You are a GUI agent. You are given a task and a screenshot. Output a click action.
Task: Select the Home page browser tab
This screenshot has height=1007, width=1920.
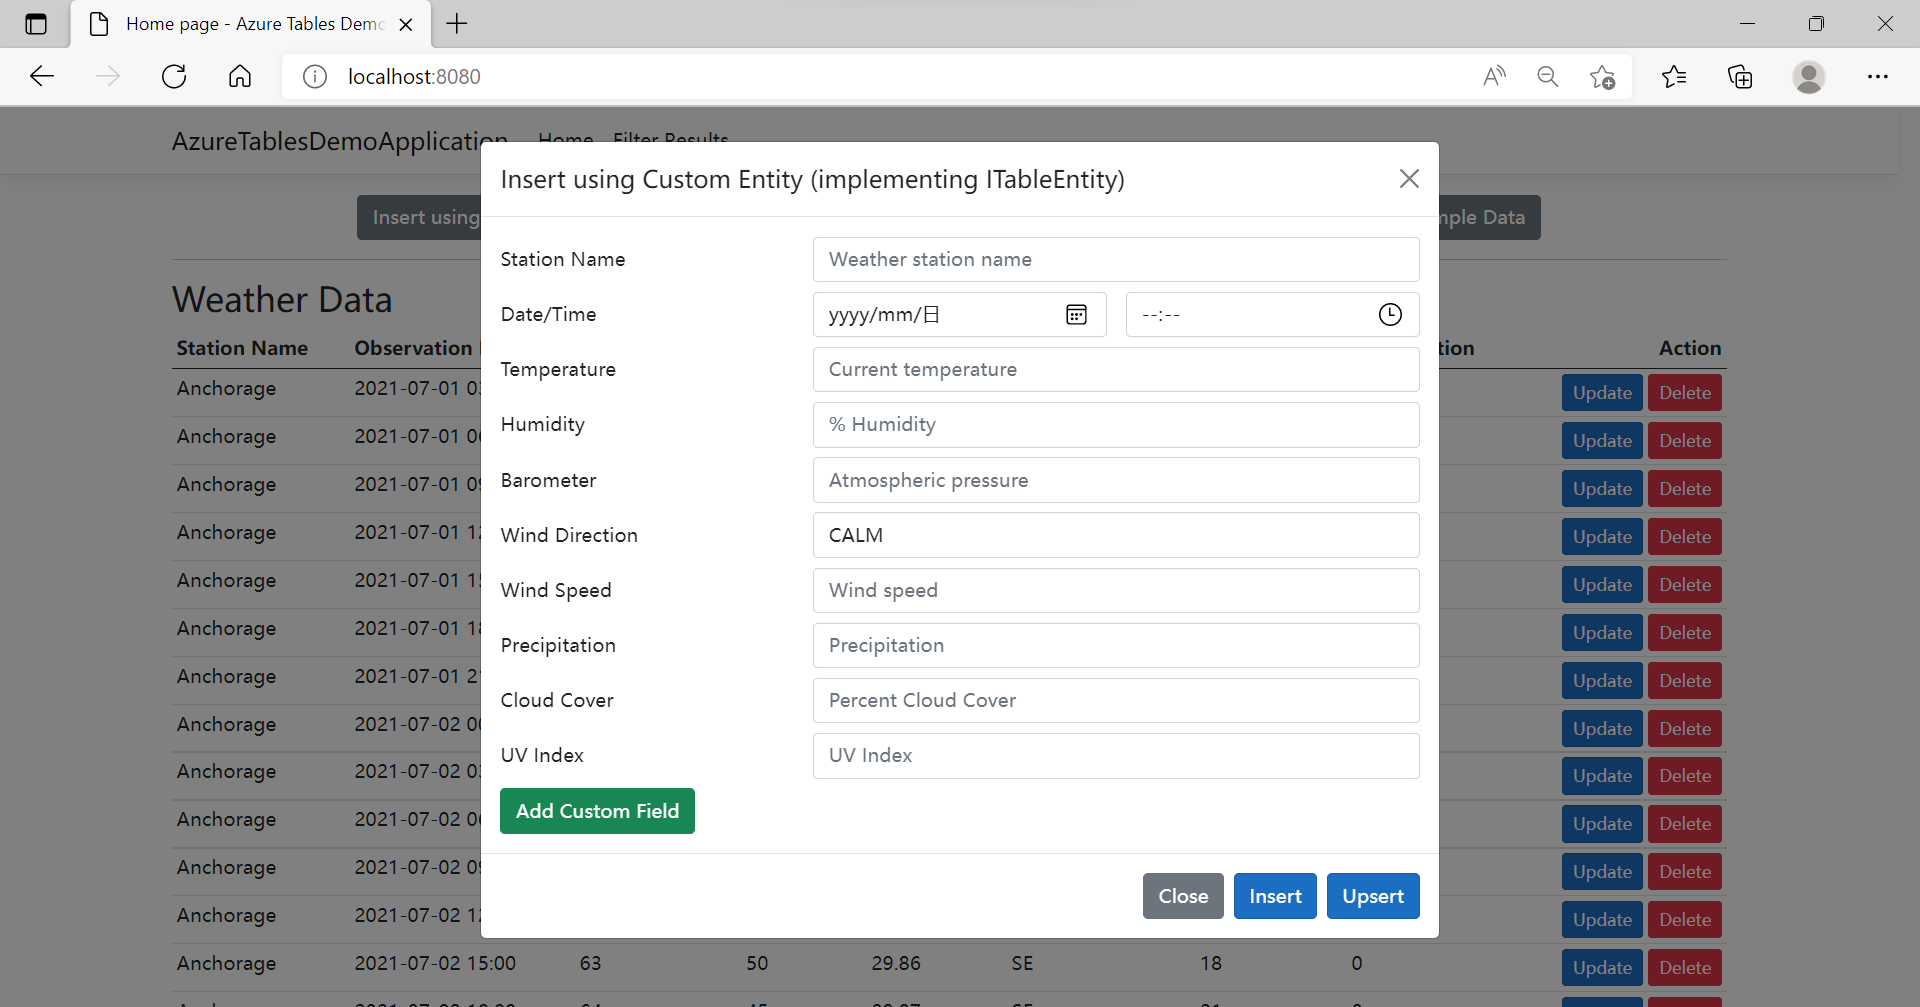point(250,24)
